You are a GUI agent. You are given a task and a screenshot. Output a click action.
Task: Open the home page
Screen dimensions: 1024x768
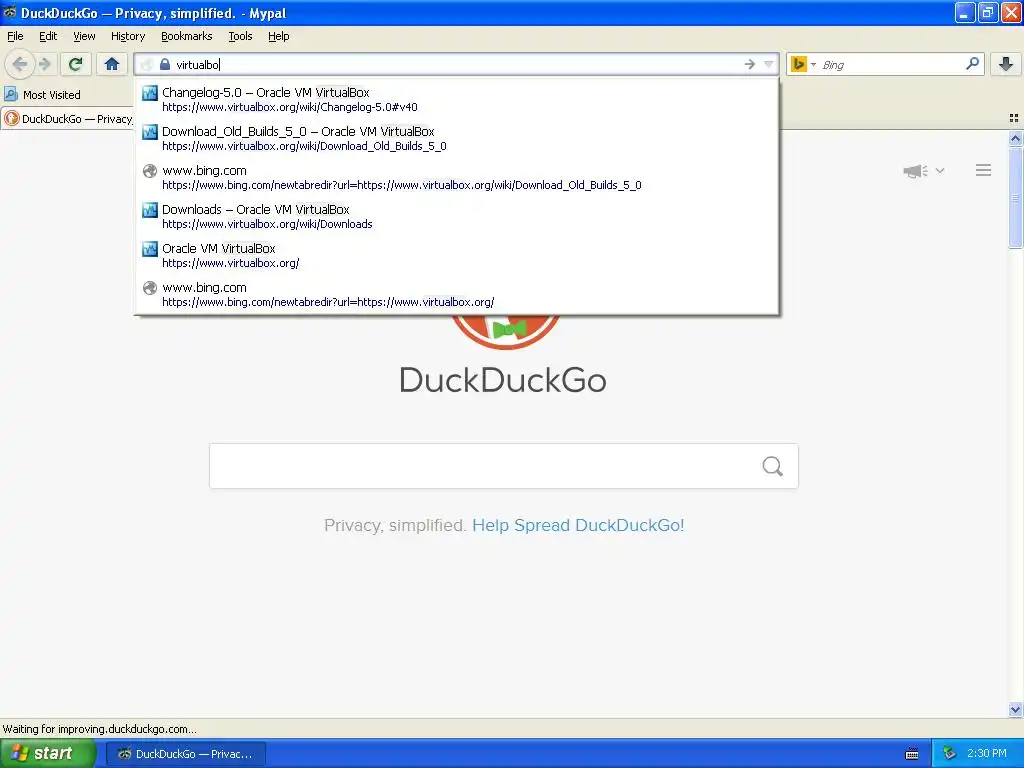pos(112,64)
